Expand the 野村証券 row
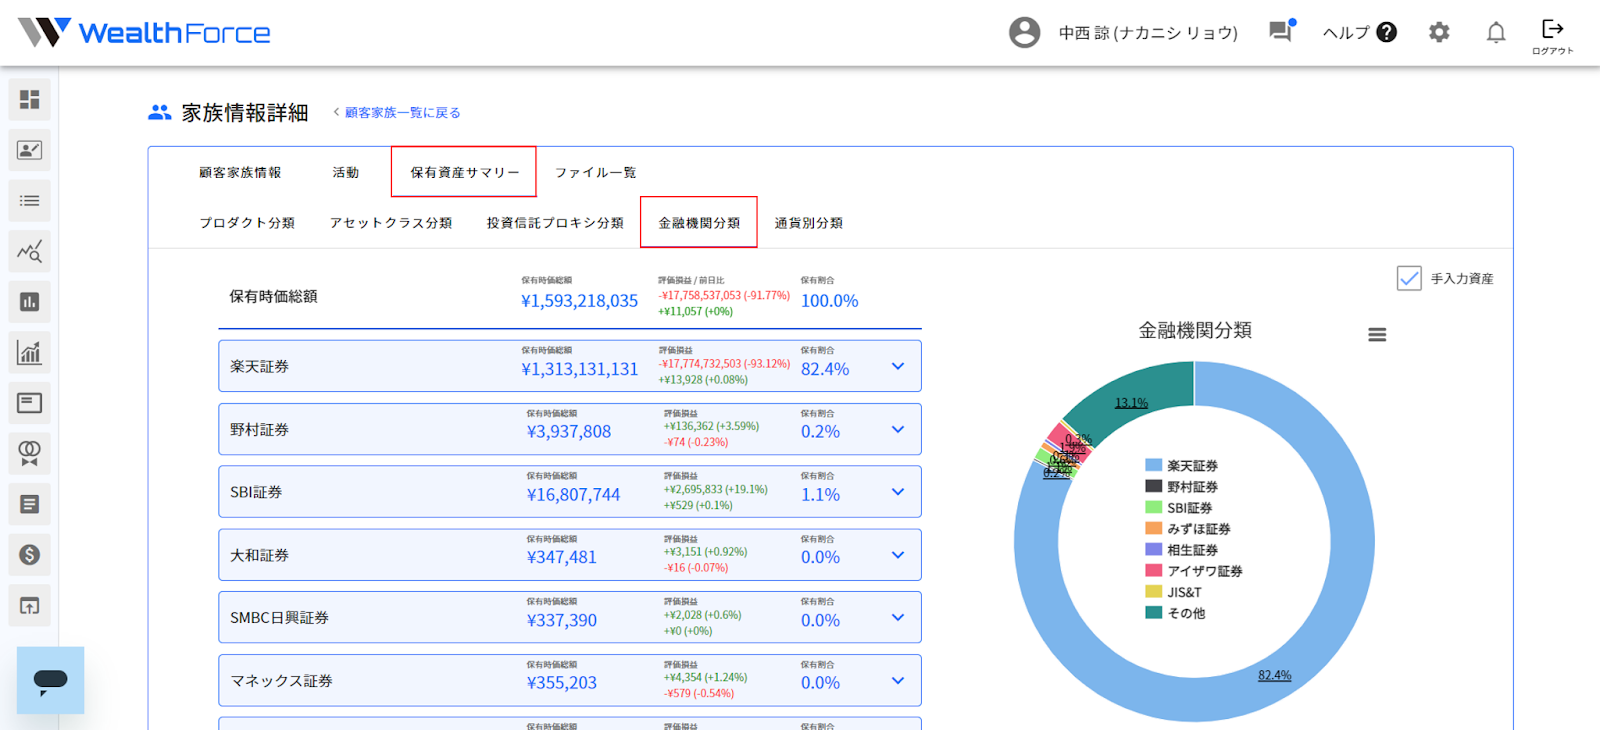The width and height of the screenshot is (1600, 730). [x=898, y=429]
